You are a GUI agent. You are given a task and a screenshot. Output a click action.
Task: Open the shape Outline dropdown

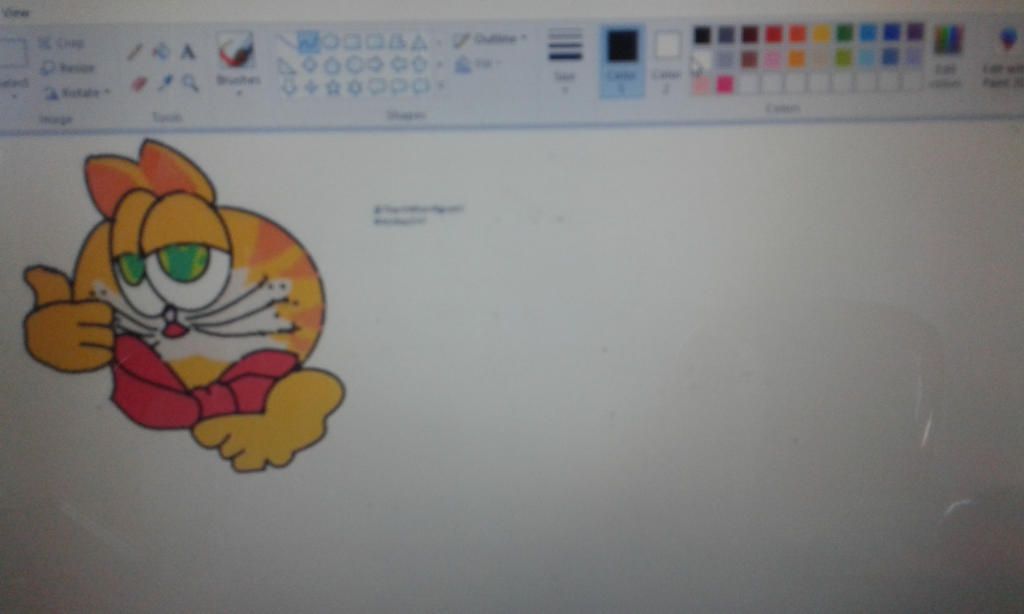(490, 40)
